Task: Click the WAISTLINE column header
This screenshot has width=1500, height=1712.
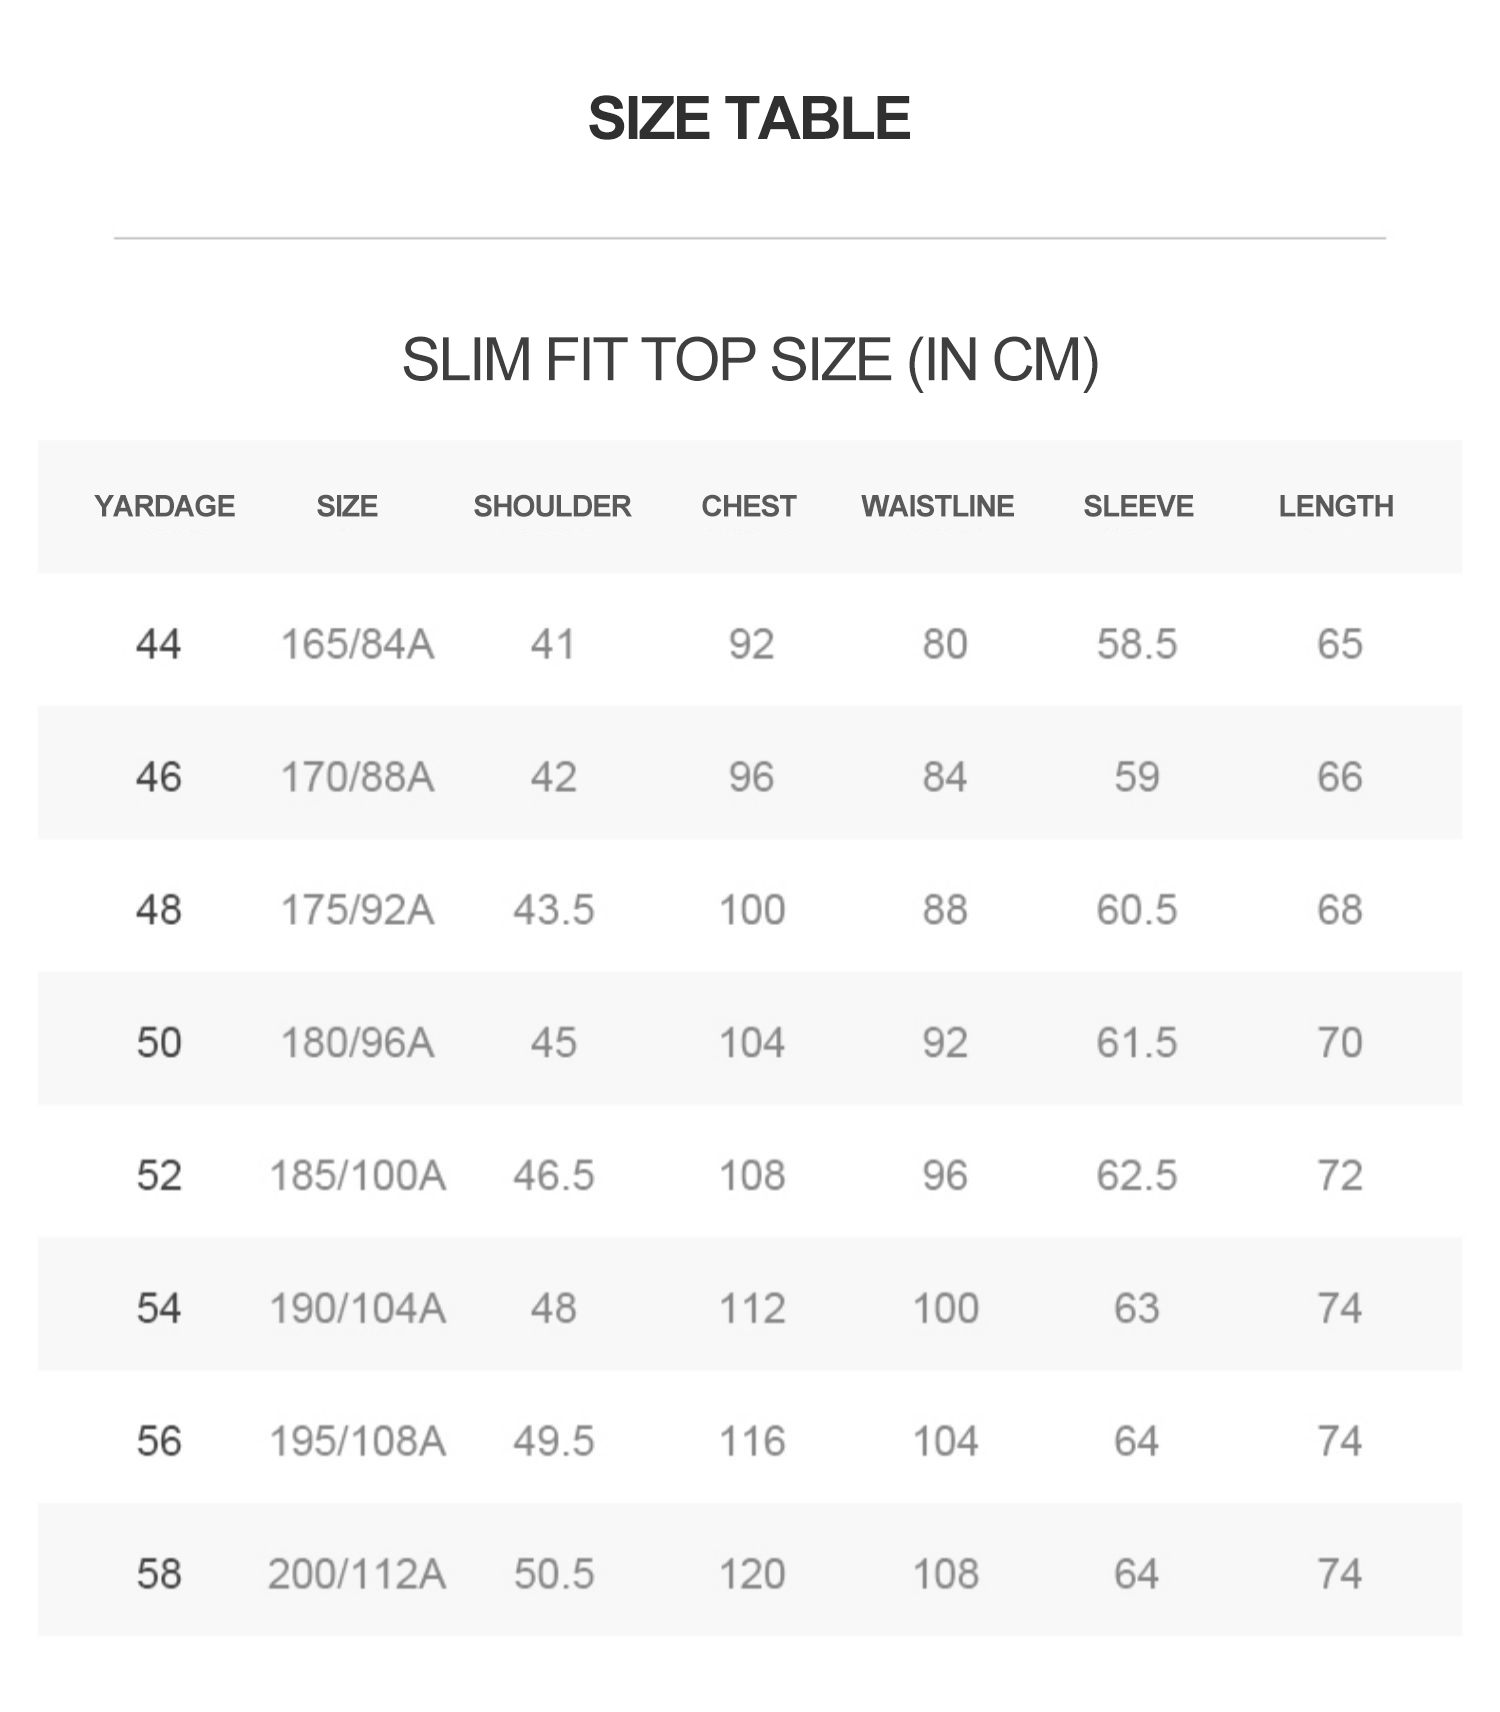Action: click(938, 506)
